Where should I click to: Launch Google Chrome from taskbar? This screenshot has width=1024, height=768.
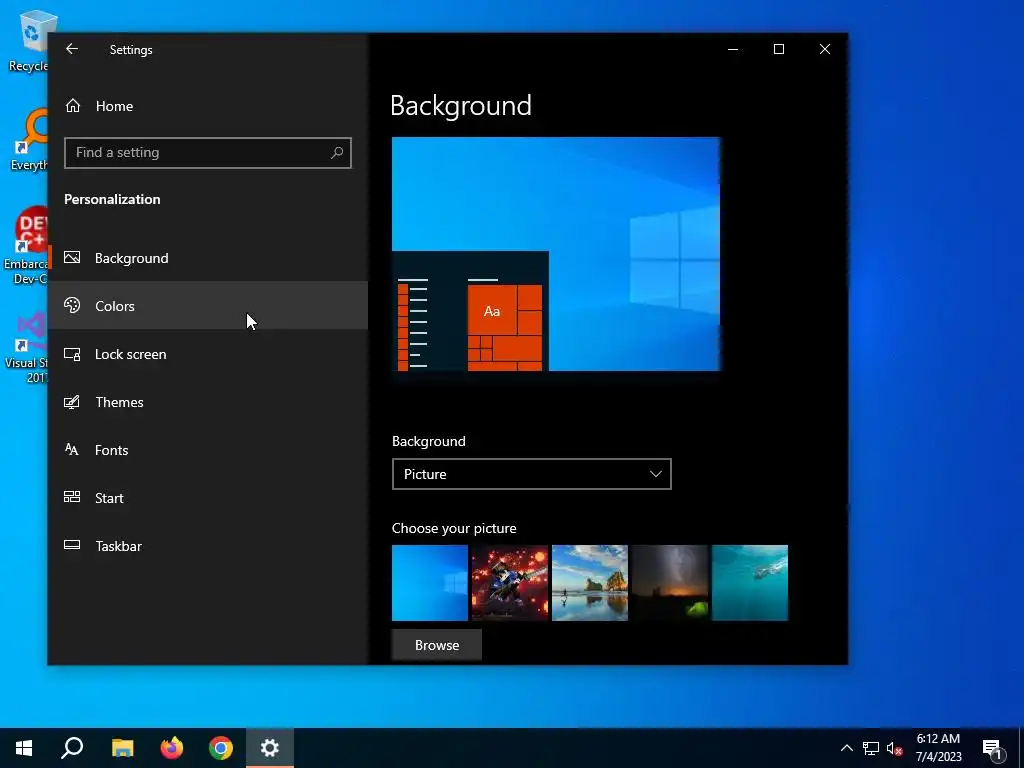click(221, 748)
